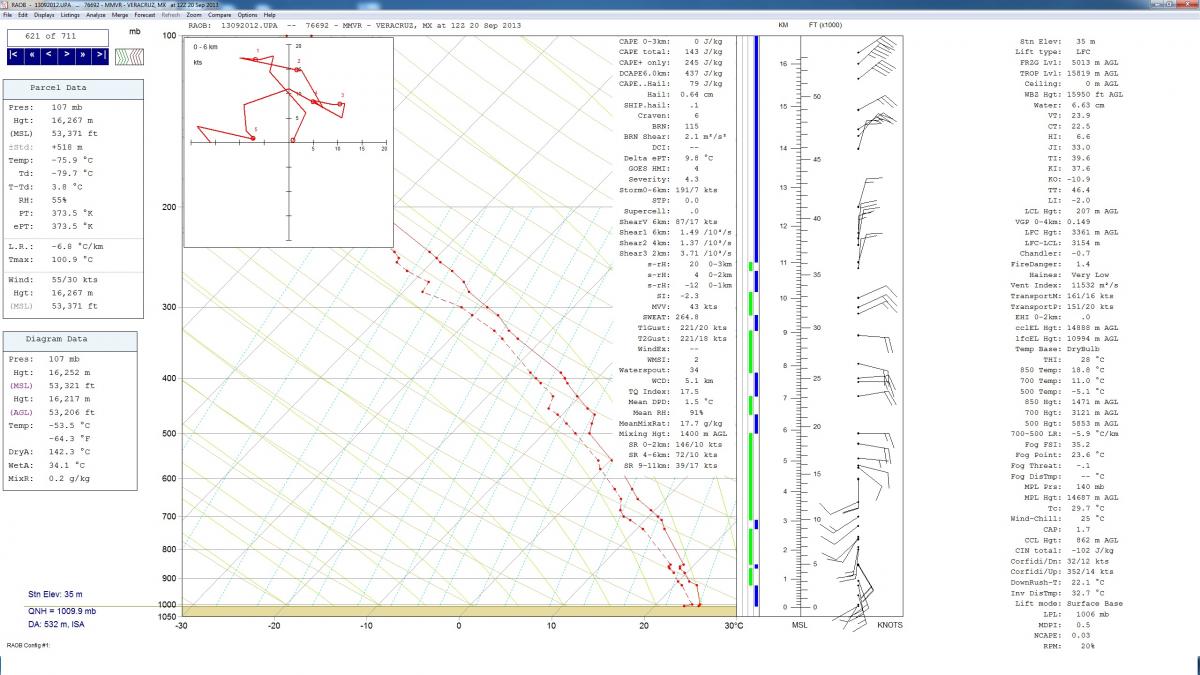Click the '621 of 711' sounding counter field

point(58,37)
